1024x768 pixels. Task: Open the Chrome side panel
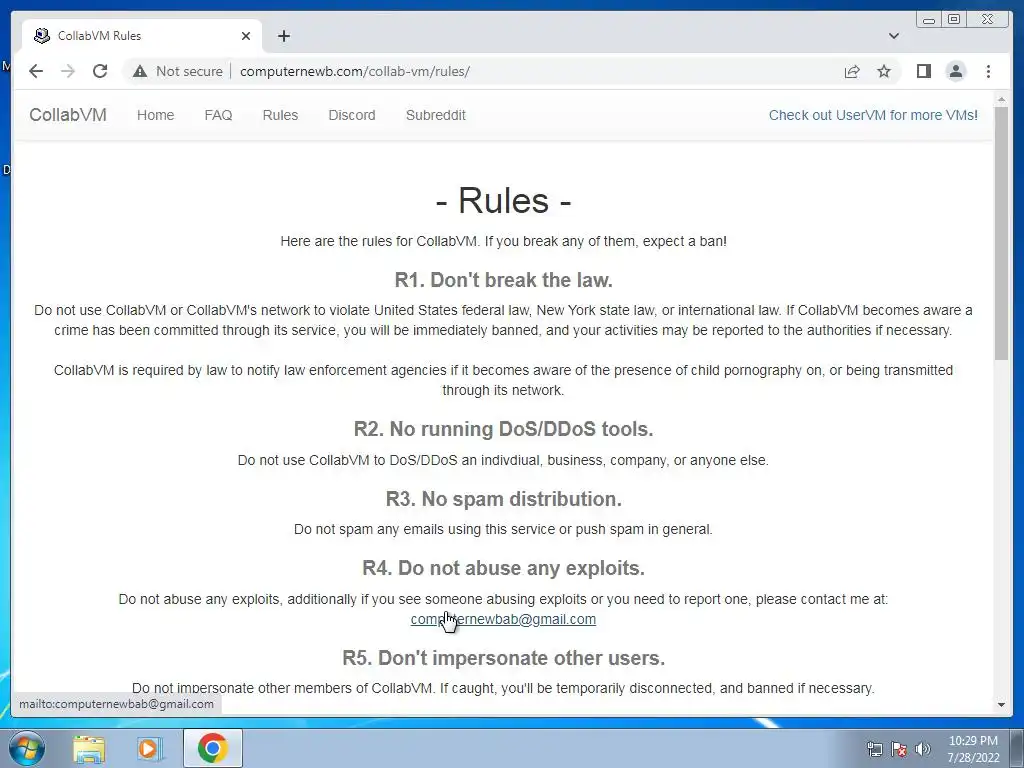[x=923, y=71]
